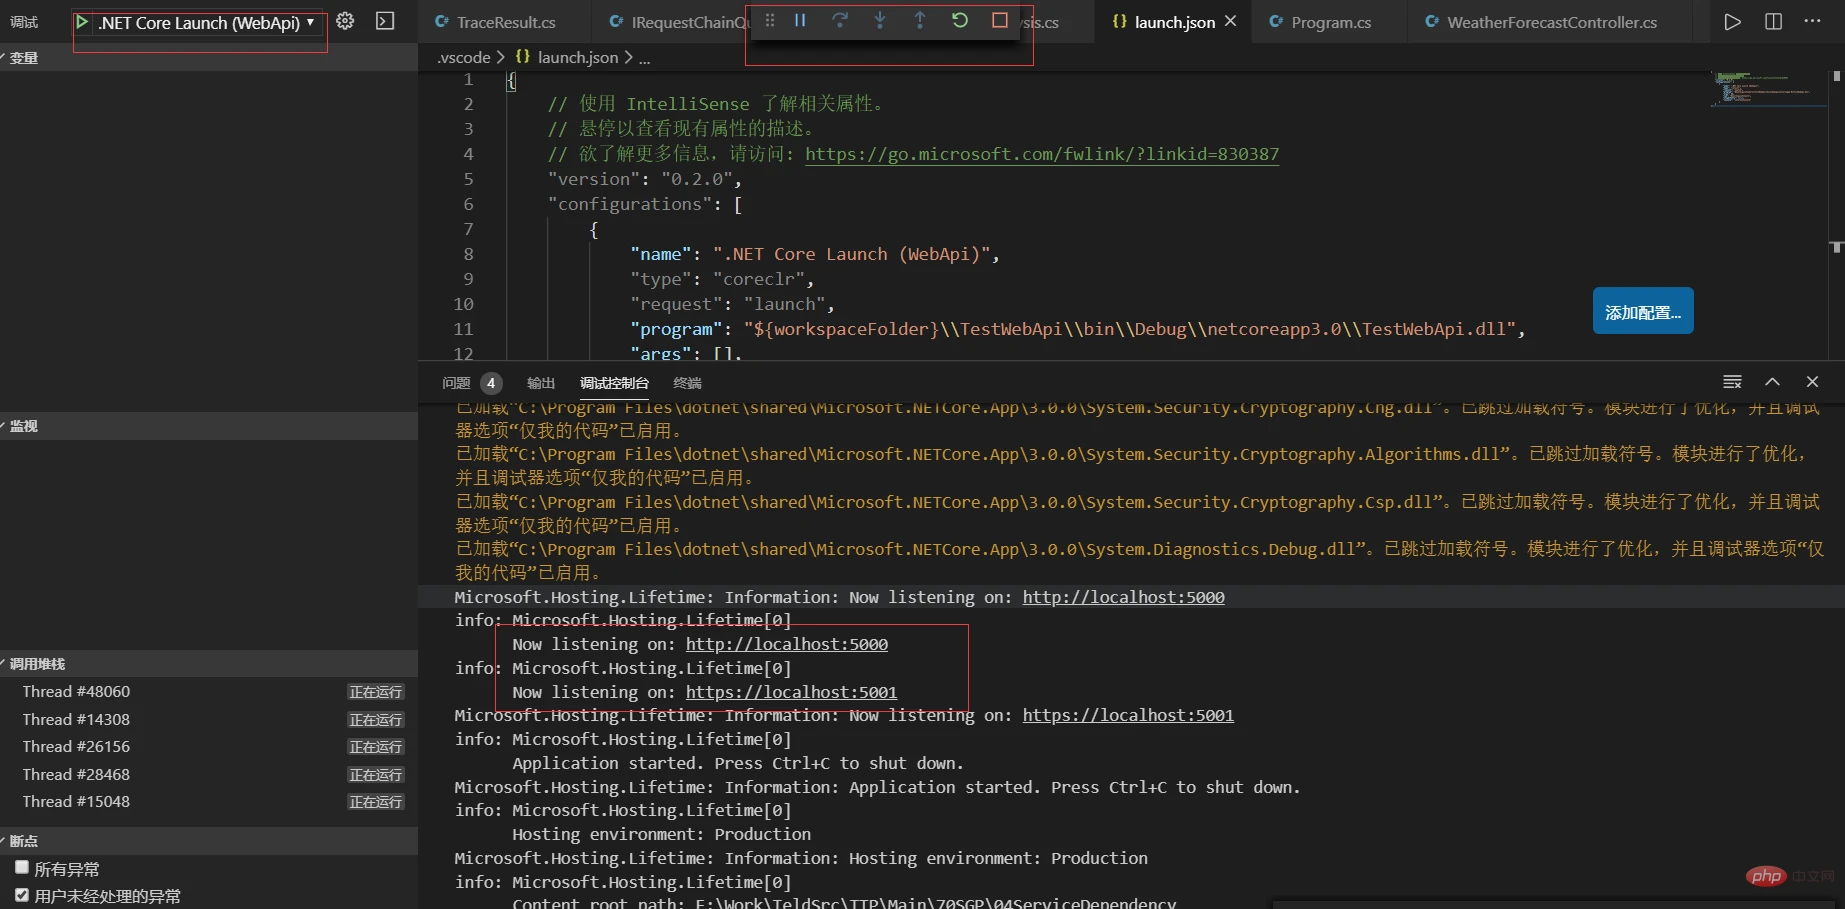Click the .vscode breadcrumb segment
The image size is (1845, 909).
coord(464,58)
